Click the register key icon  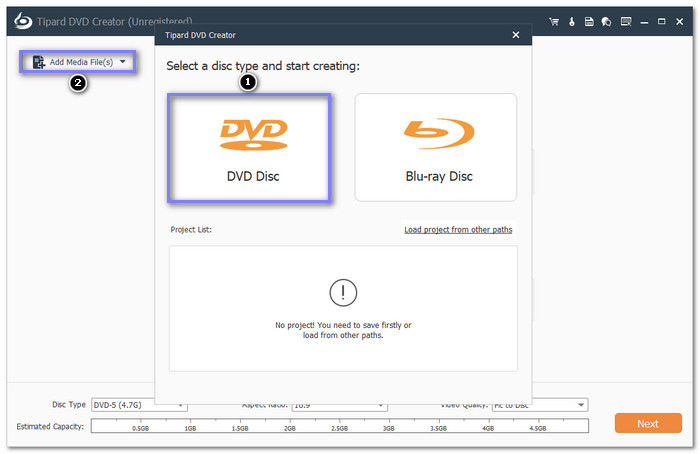pos(572,21)
